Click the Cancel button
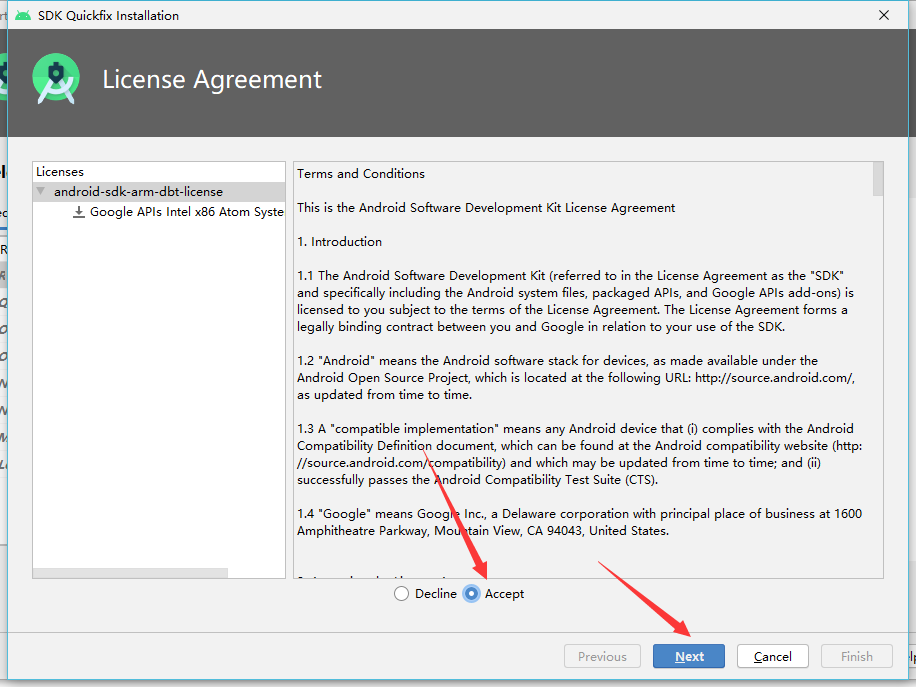This screenshot has width=916, height=687. point(772,656)
